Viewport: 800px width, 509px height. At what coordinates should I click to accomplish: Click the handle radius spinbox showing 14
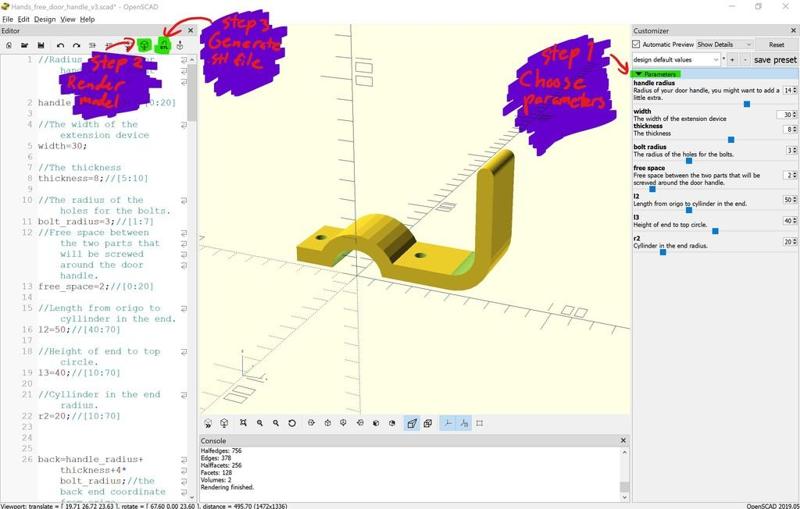(x=789, y=90)
